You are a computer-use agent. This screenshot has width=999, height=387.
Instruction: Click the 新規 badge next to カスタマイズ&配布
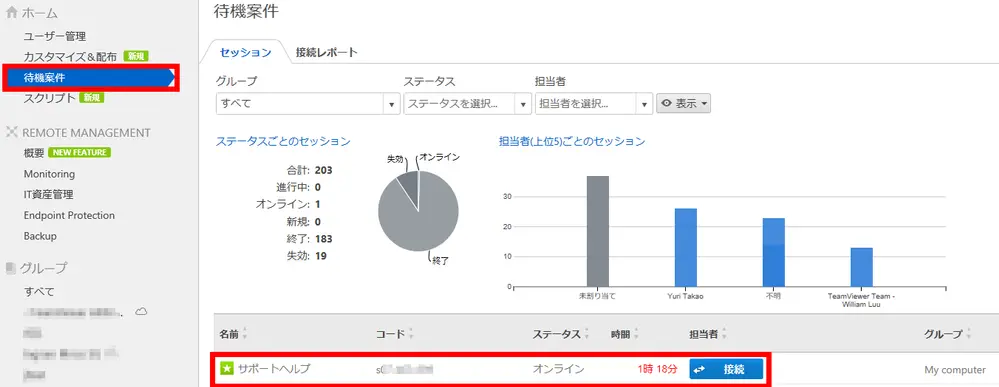point(136,56)
